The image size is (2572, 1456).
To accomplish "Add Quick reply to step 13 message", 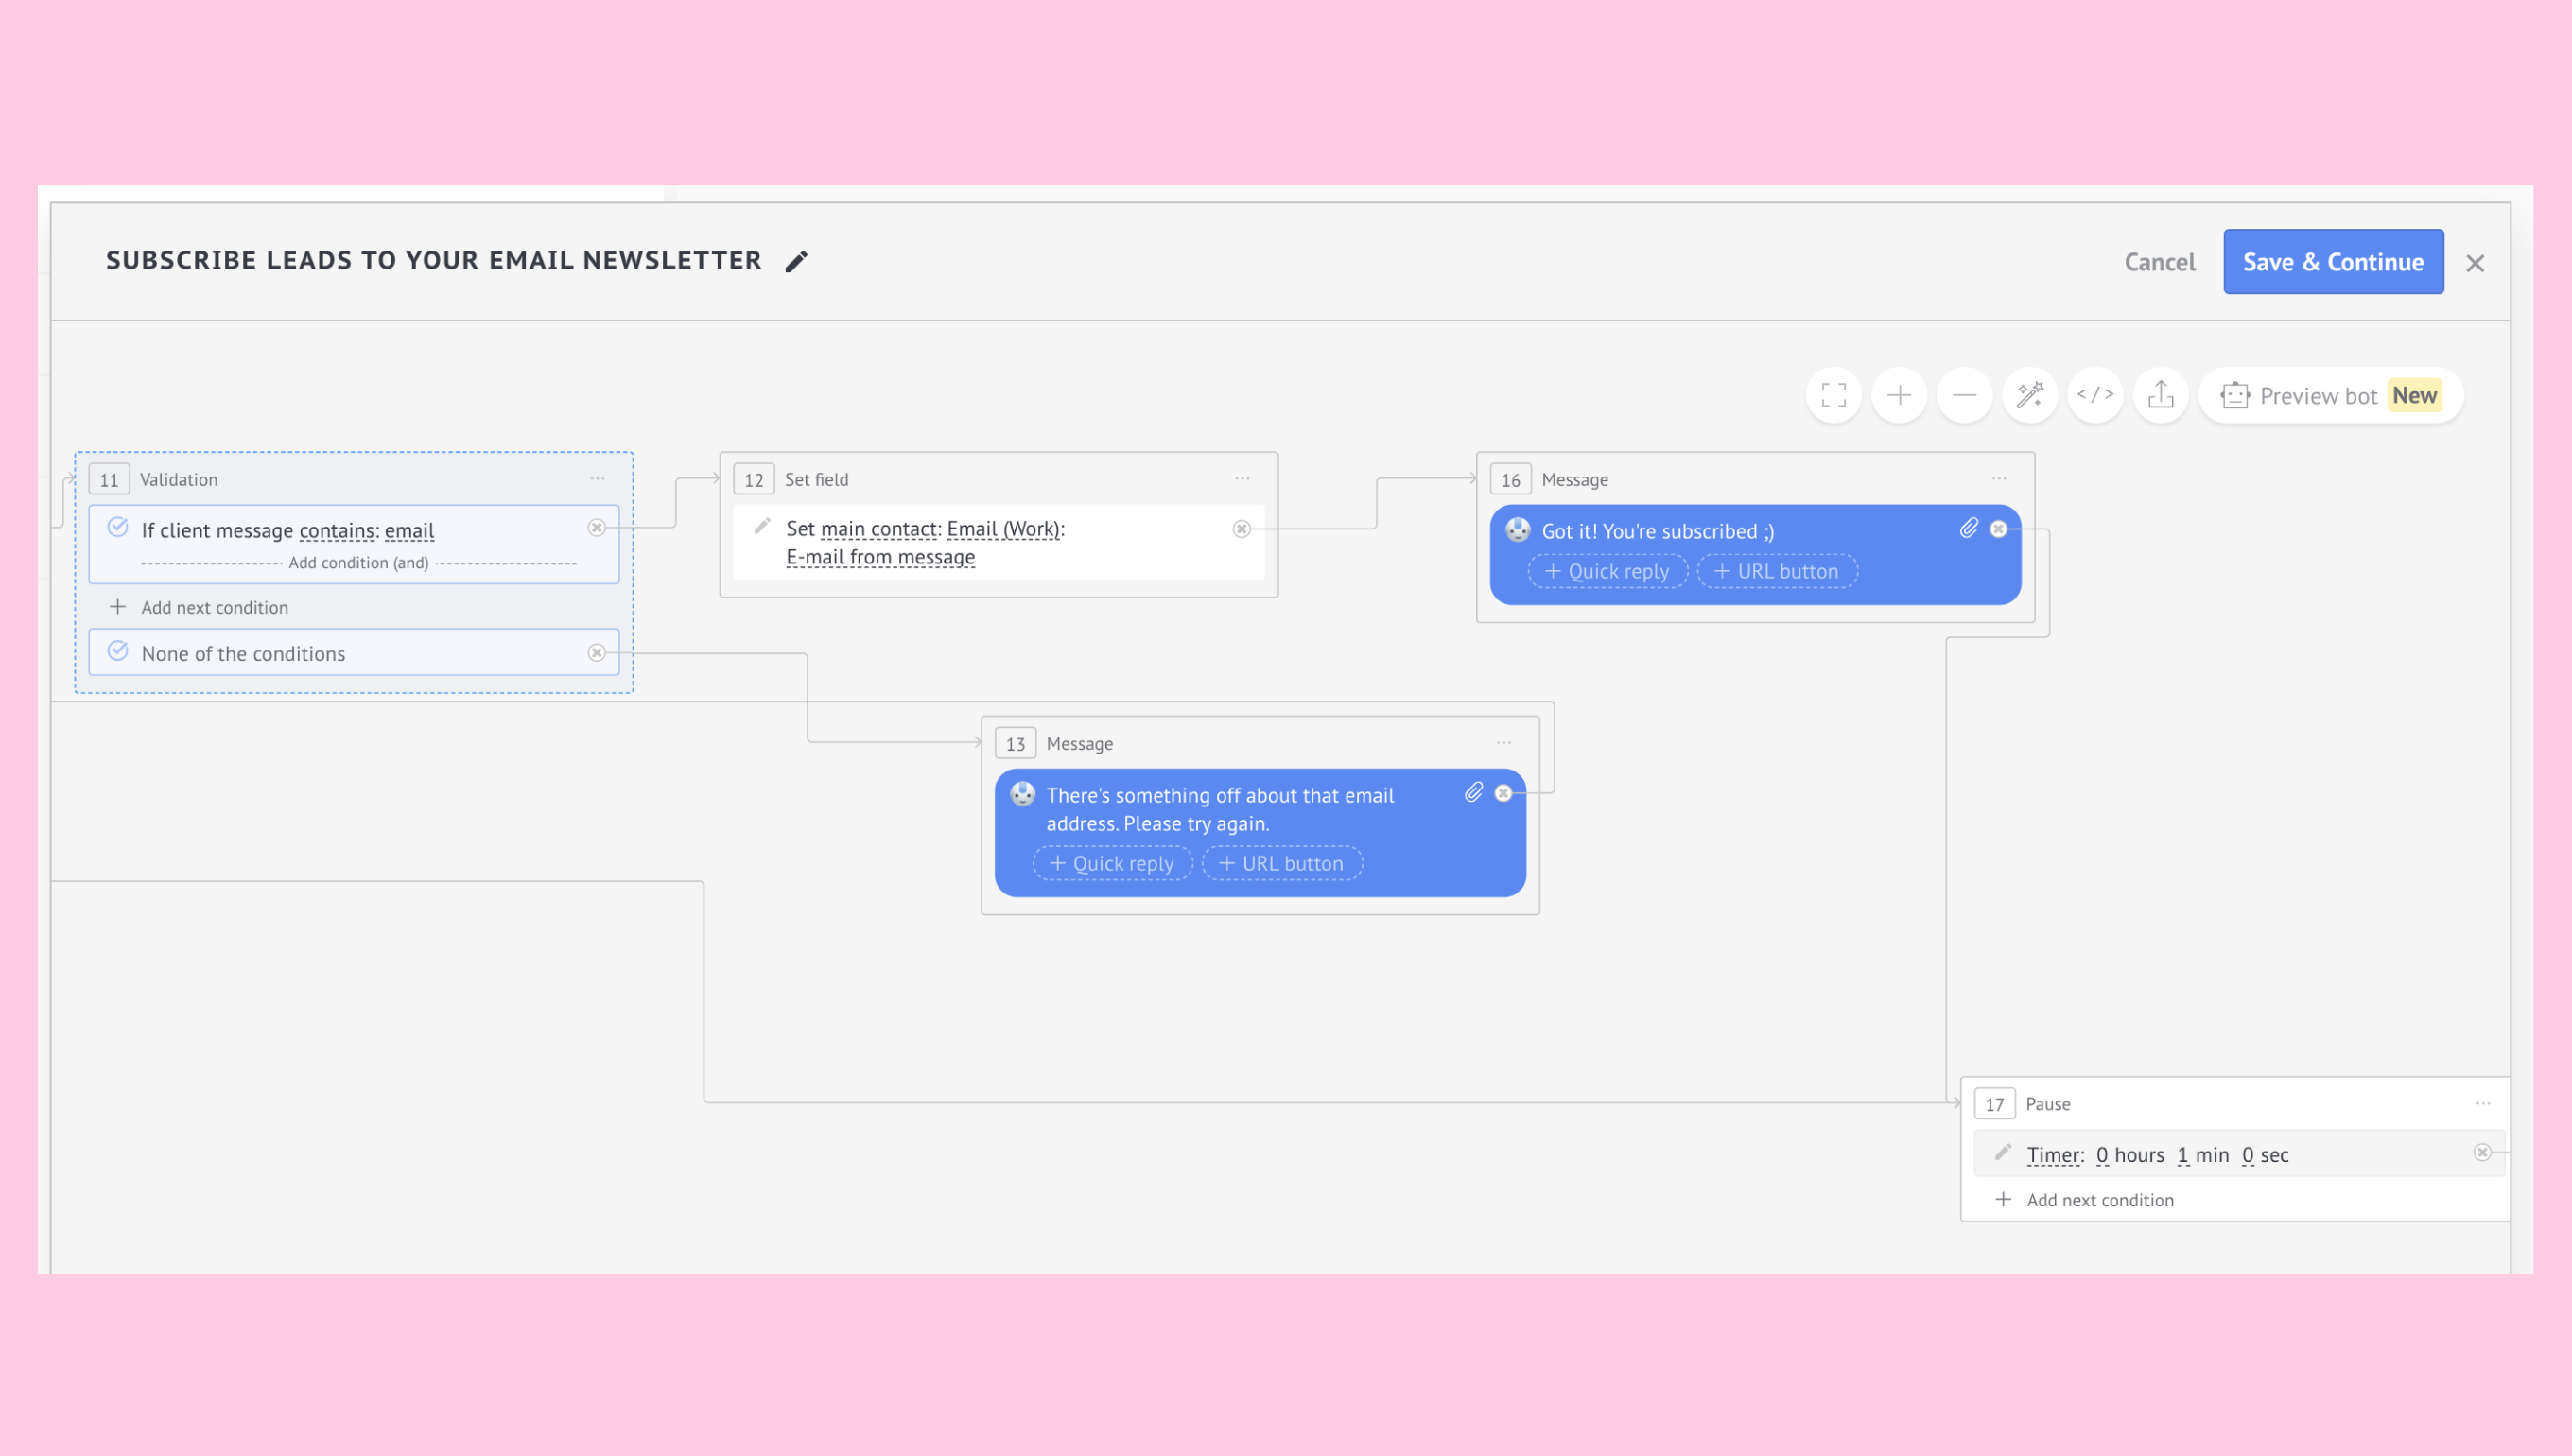I will [1113, 864].
